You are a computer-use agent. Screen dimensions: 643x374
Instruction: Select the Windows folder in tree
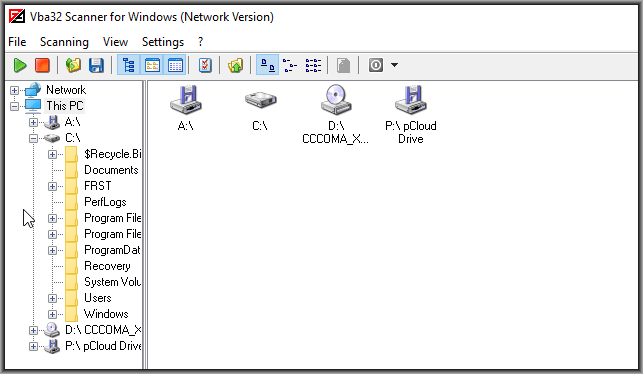click(x=106, y=314)
